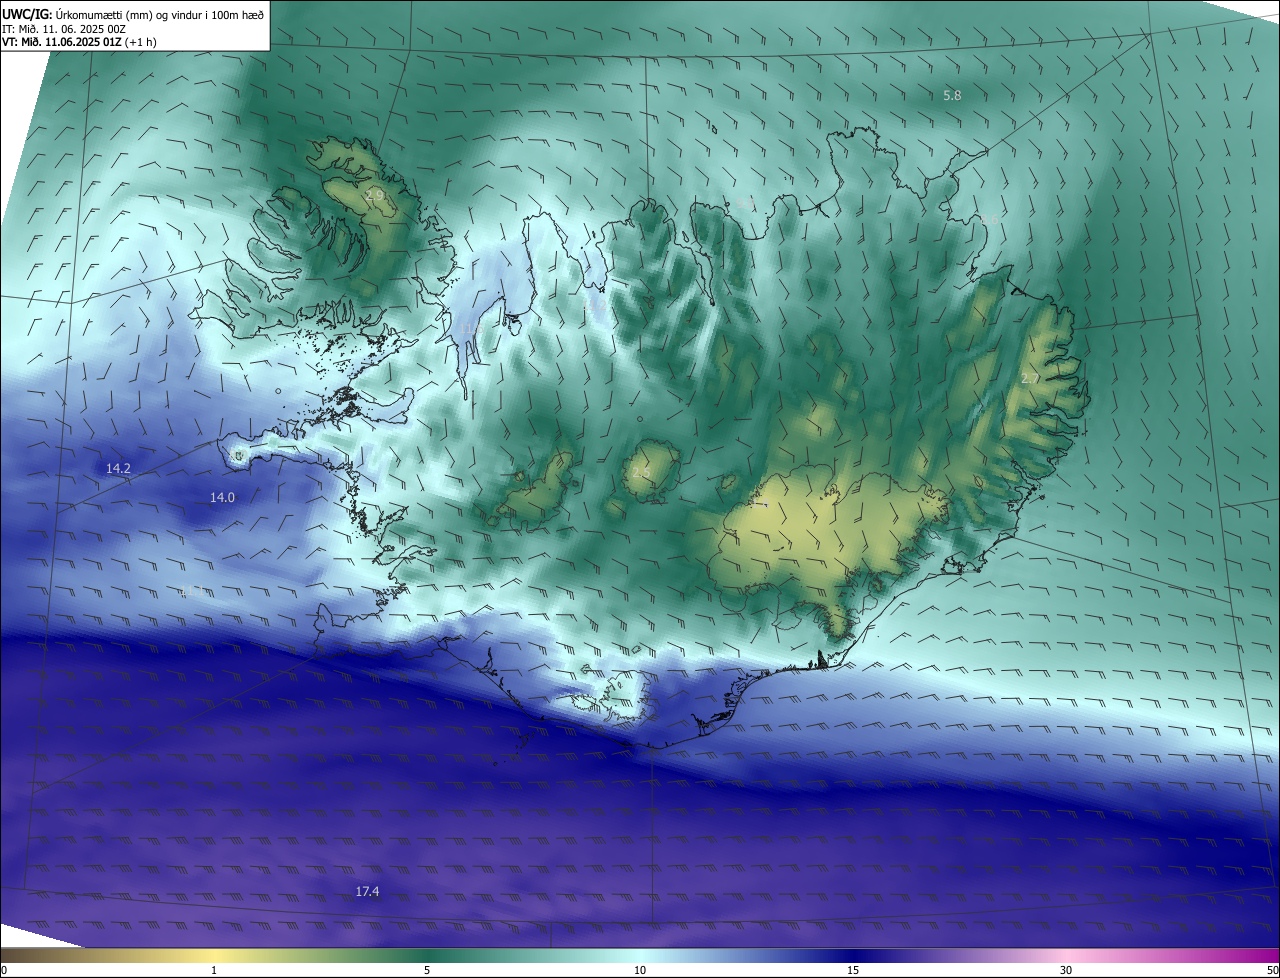Screen dimensions: 1280x978
Task: Click the color scale legend bar
Action: [x=640, y=955]
